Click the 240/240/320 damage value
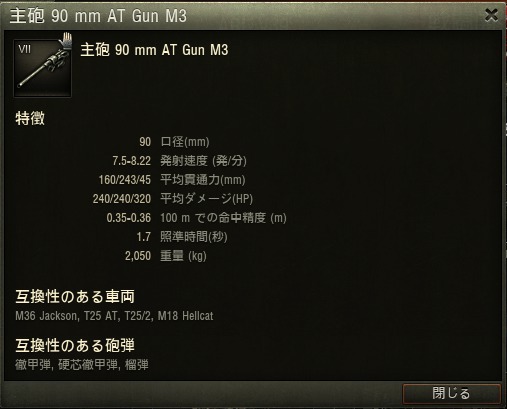 tap(122, 199)
